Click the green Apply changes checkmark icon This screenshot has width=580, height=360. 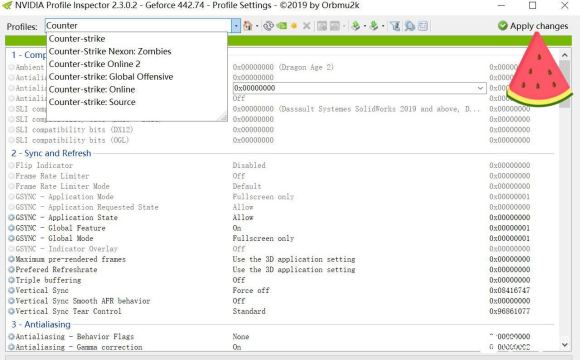[x=502, y=26]
